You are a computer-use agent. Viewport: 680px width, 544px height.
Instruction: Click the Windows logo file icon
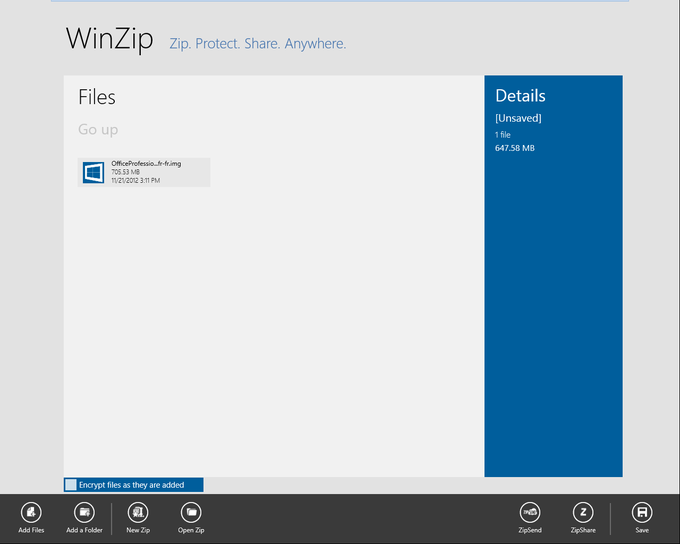pos(94,173)
